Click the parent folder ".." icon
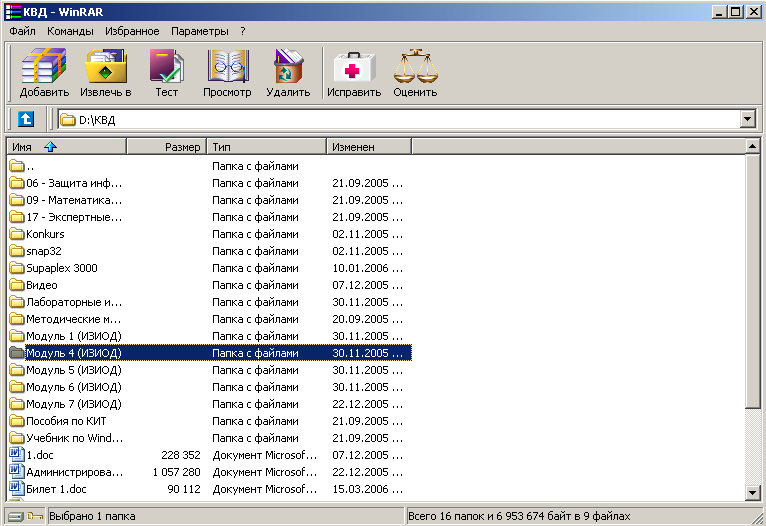 tap(17, 166)
